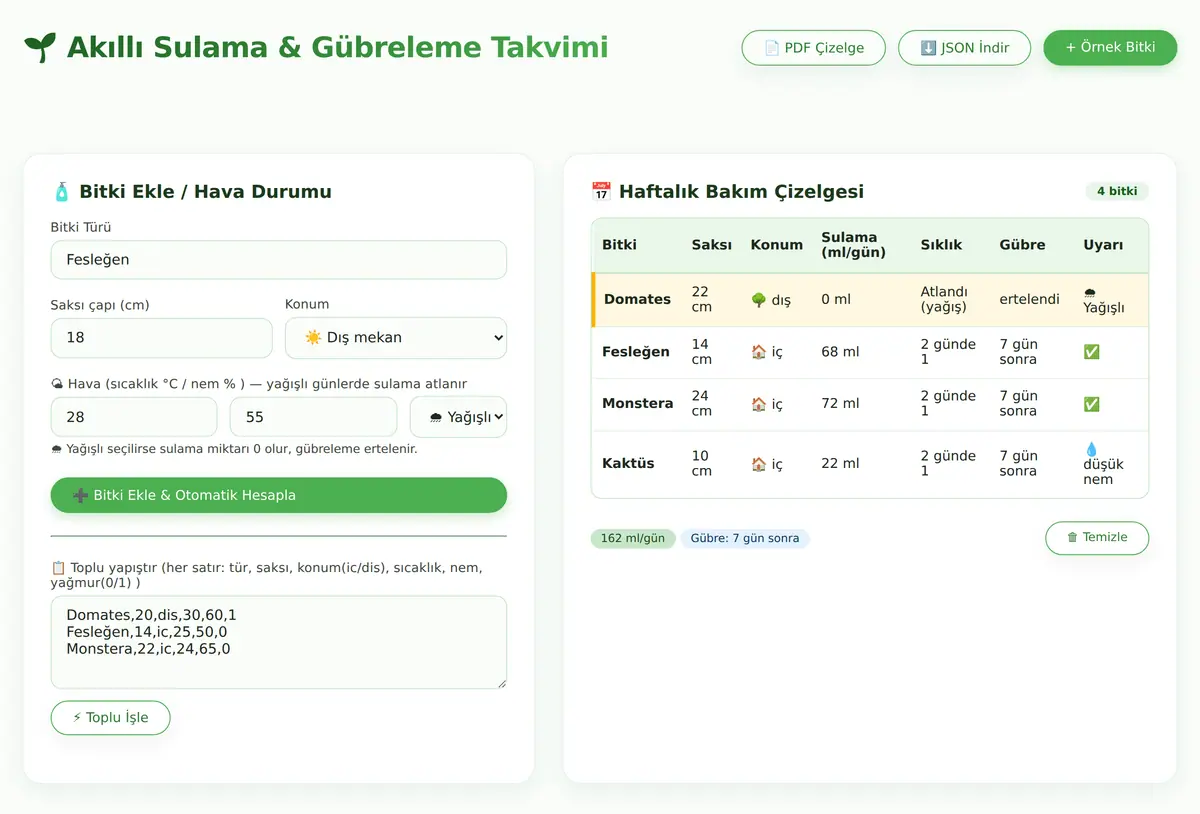Viewport: 1200px width, 814px height.
Task: Click the Atlandı (yağış) frequency cell
Action: pyautogui.click(x=945, y=299)
